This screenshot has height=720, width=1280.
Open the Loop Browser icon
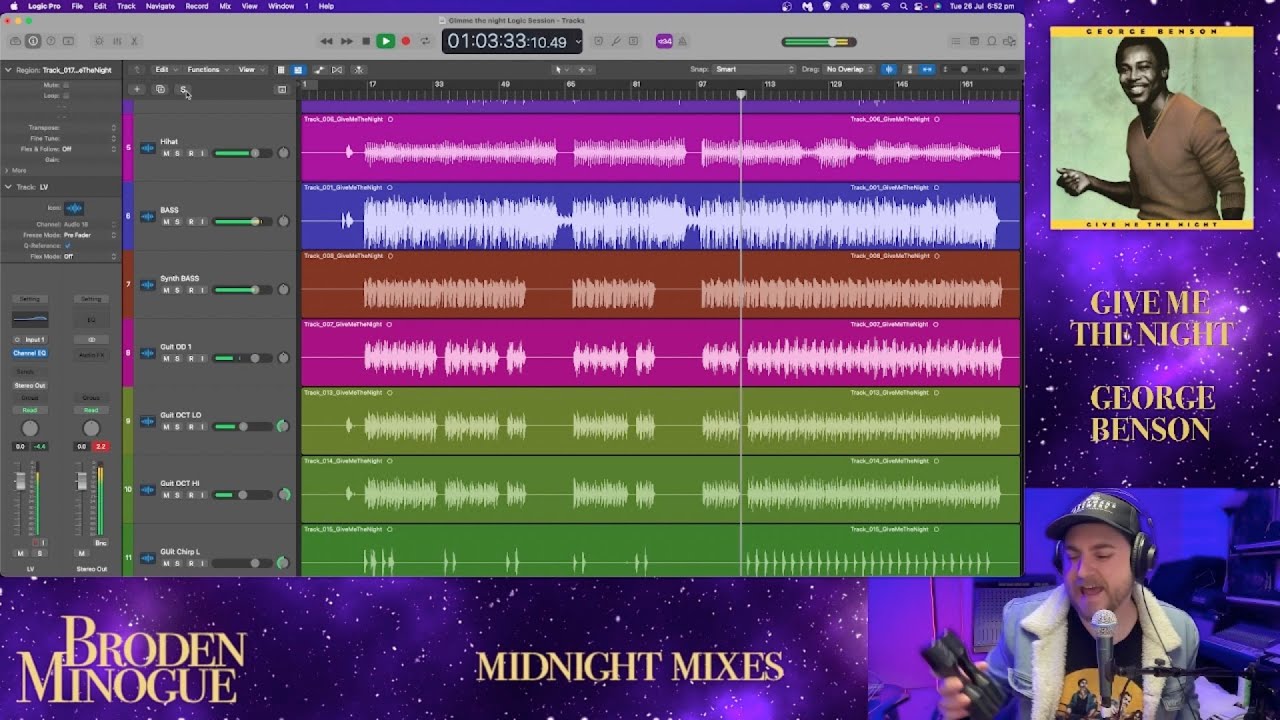(x=992, y=41)
